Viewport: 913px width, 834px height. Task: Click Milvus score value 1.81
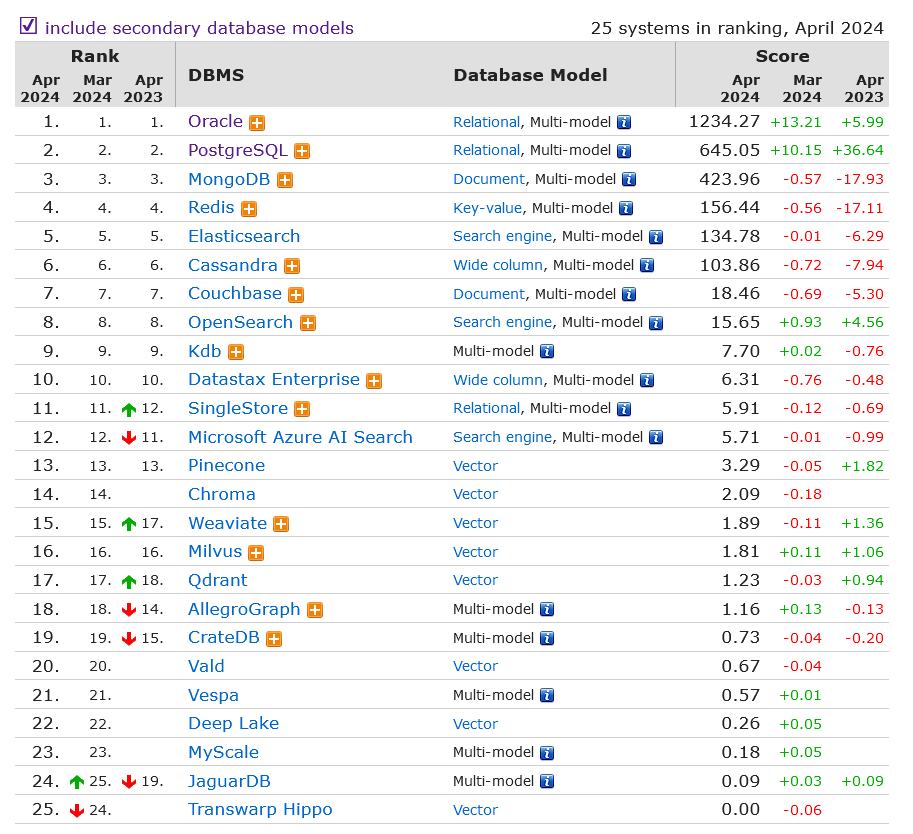coord(740,552)
